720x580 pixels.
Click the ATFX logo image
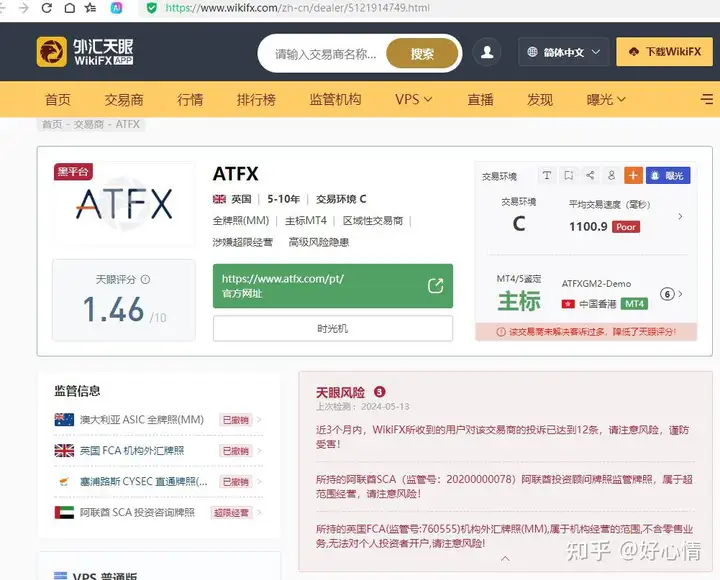124,204
